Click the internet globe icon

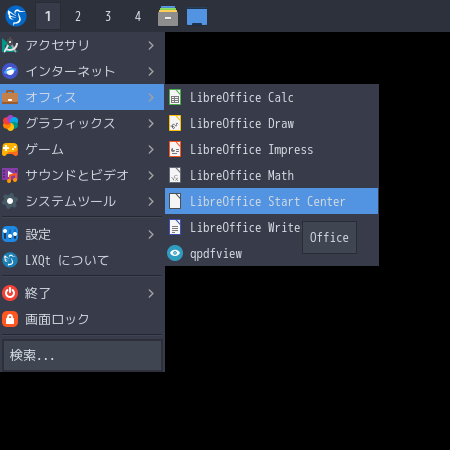pos(10,71)
